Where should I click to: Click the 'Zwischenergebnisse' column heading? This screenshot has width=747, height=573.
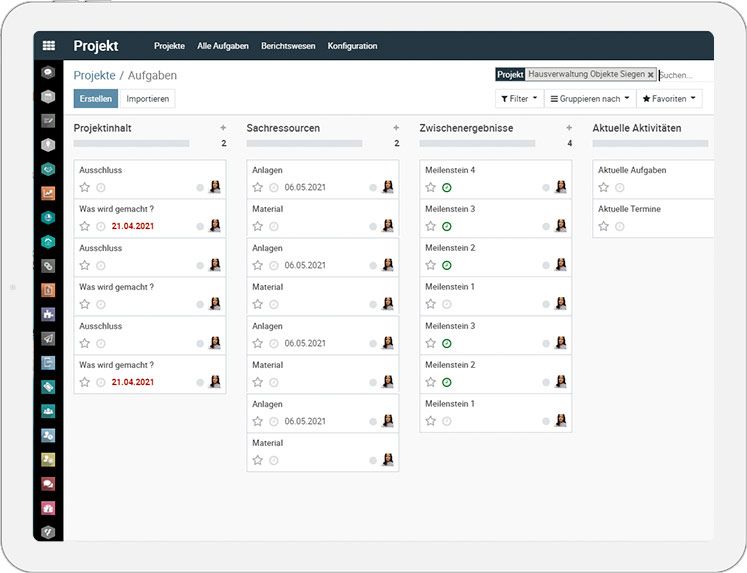coord(466,128)
